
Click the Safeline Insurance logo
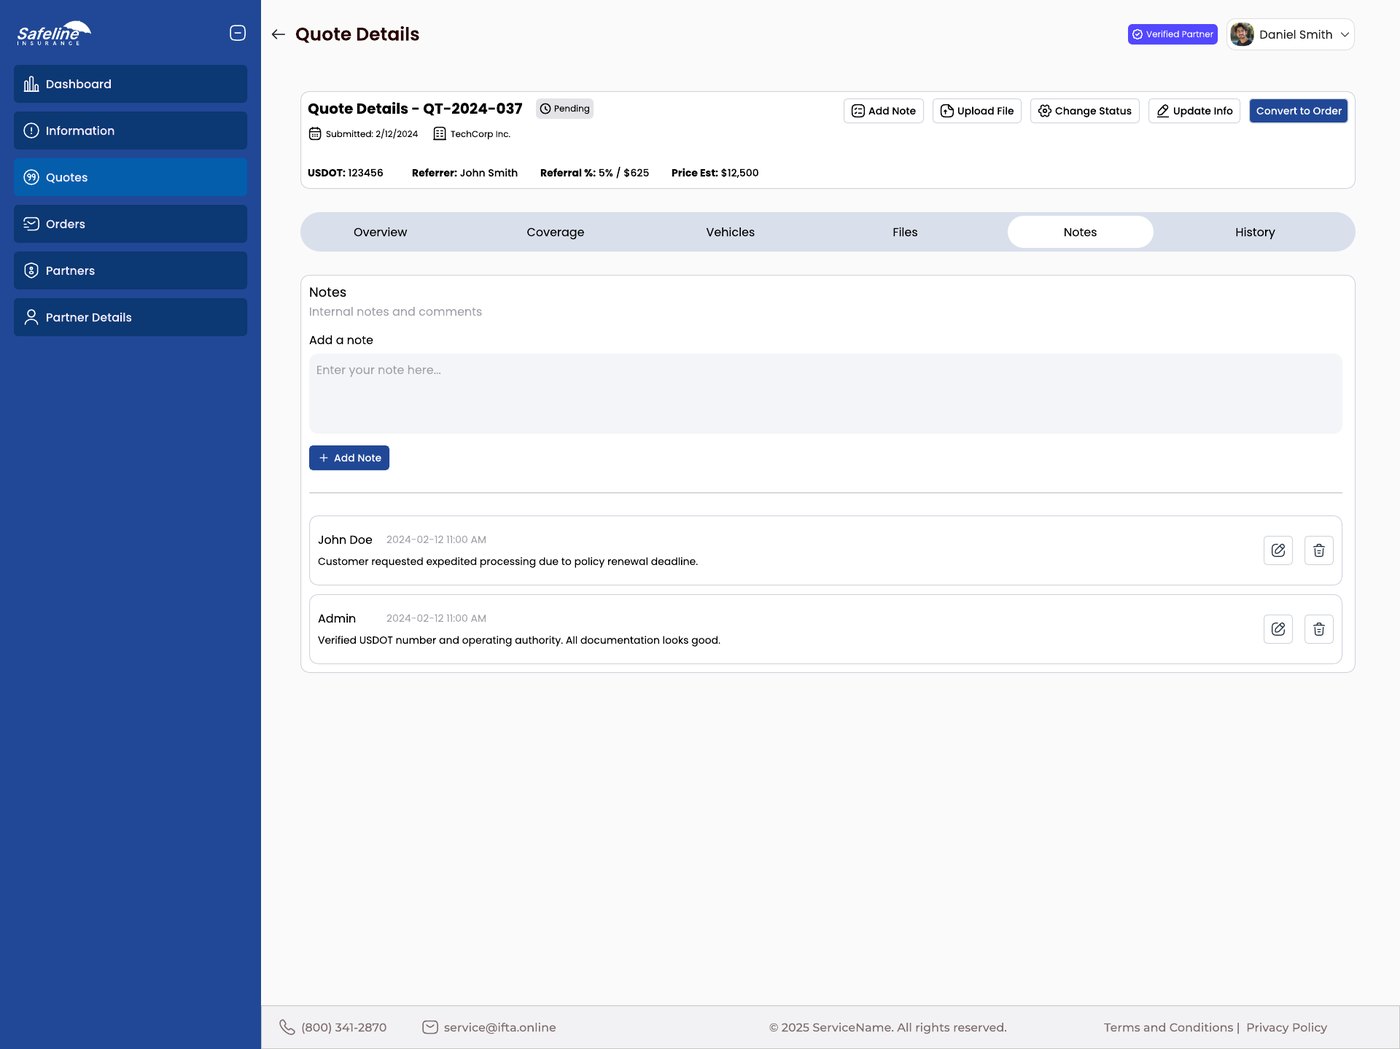click(x=54, y=33)
